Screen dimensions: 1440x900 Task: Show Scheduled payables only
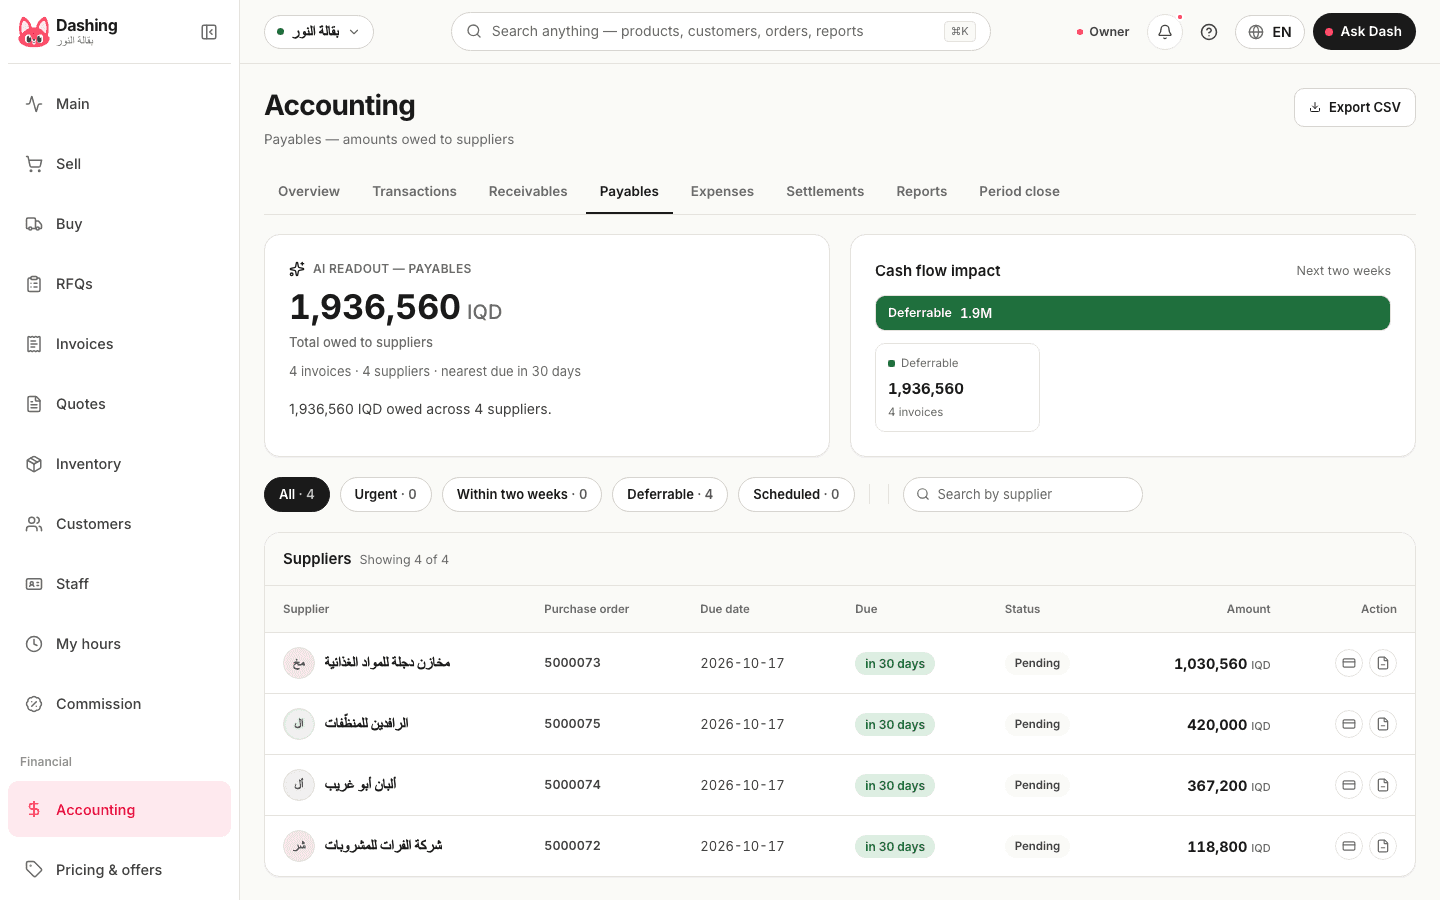(x=796, y=494)
